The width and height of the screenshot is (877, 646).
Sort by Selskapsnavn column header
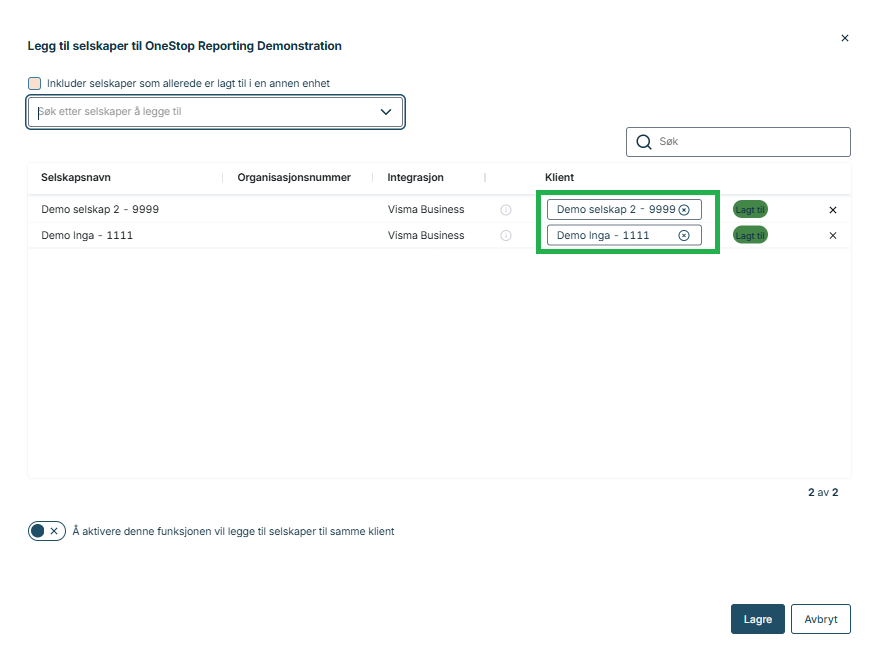coord(76,177)
